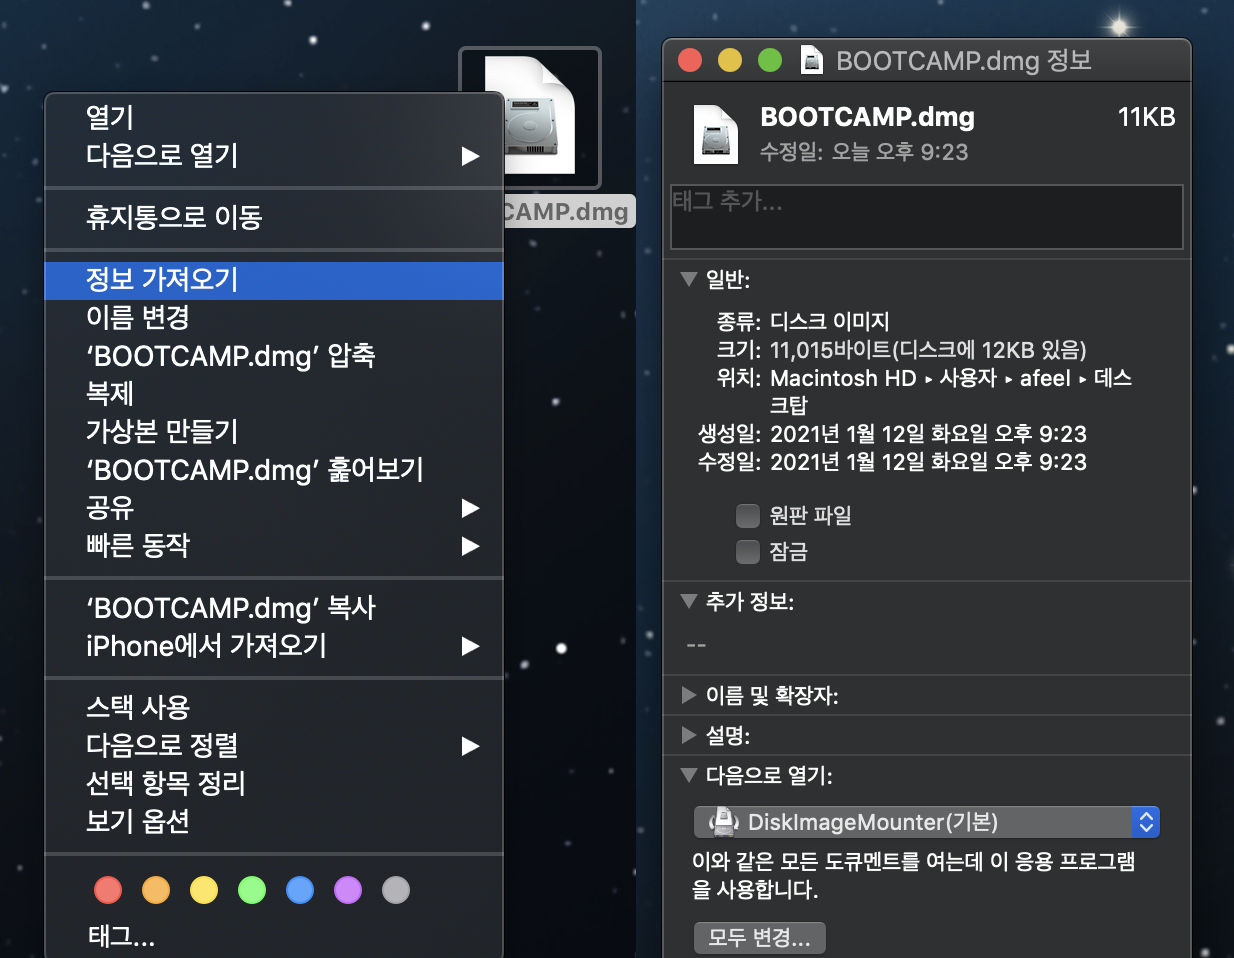Expand the 이름 및 확장자 section
The image size is (1234, 958).
point(688,695)
